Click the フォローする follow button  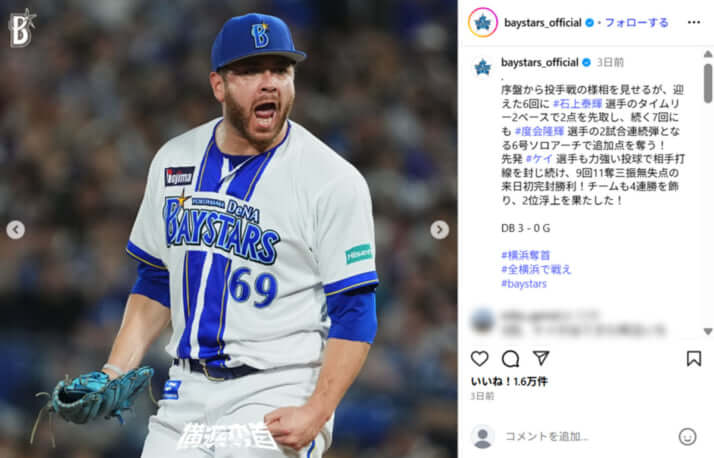click(636, 22)
